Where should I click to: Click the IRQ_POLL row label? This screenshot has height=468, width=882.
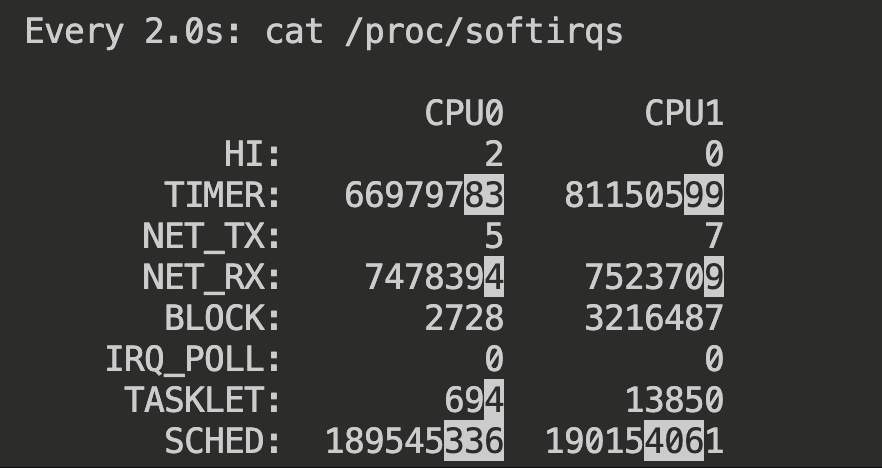click(x=193, y=359)
